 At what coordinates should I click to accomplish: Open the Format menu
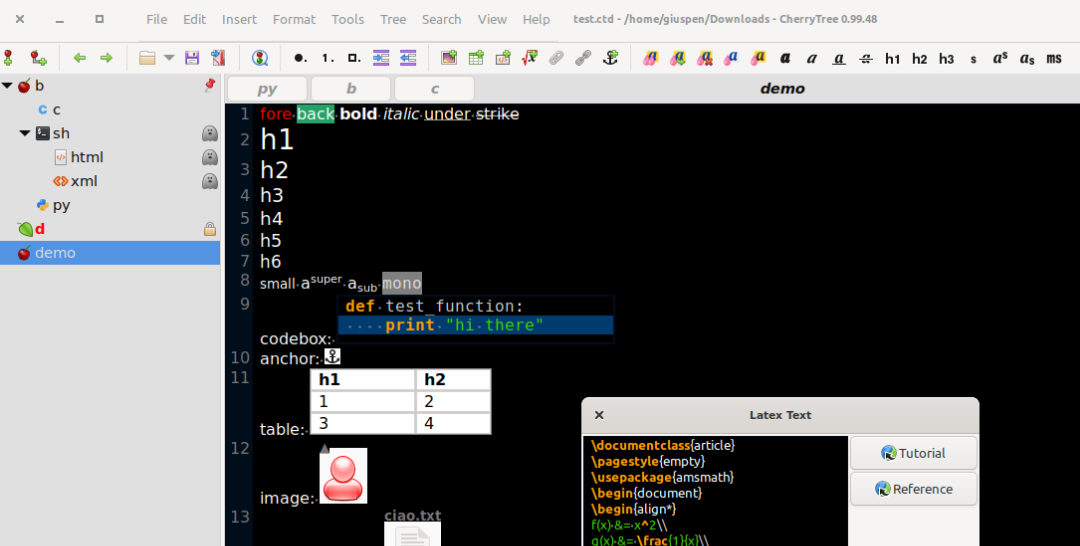(x=294, y=19)
